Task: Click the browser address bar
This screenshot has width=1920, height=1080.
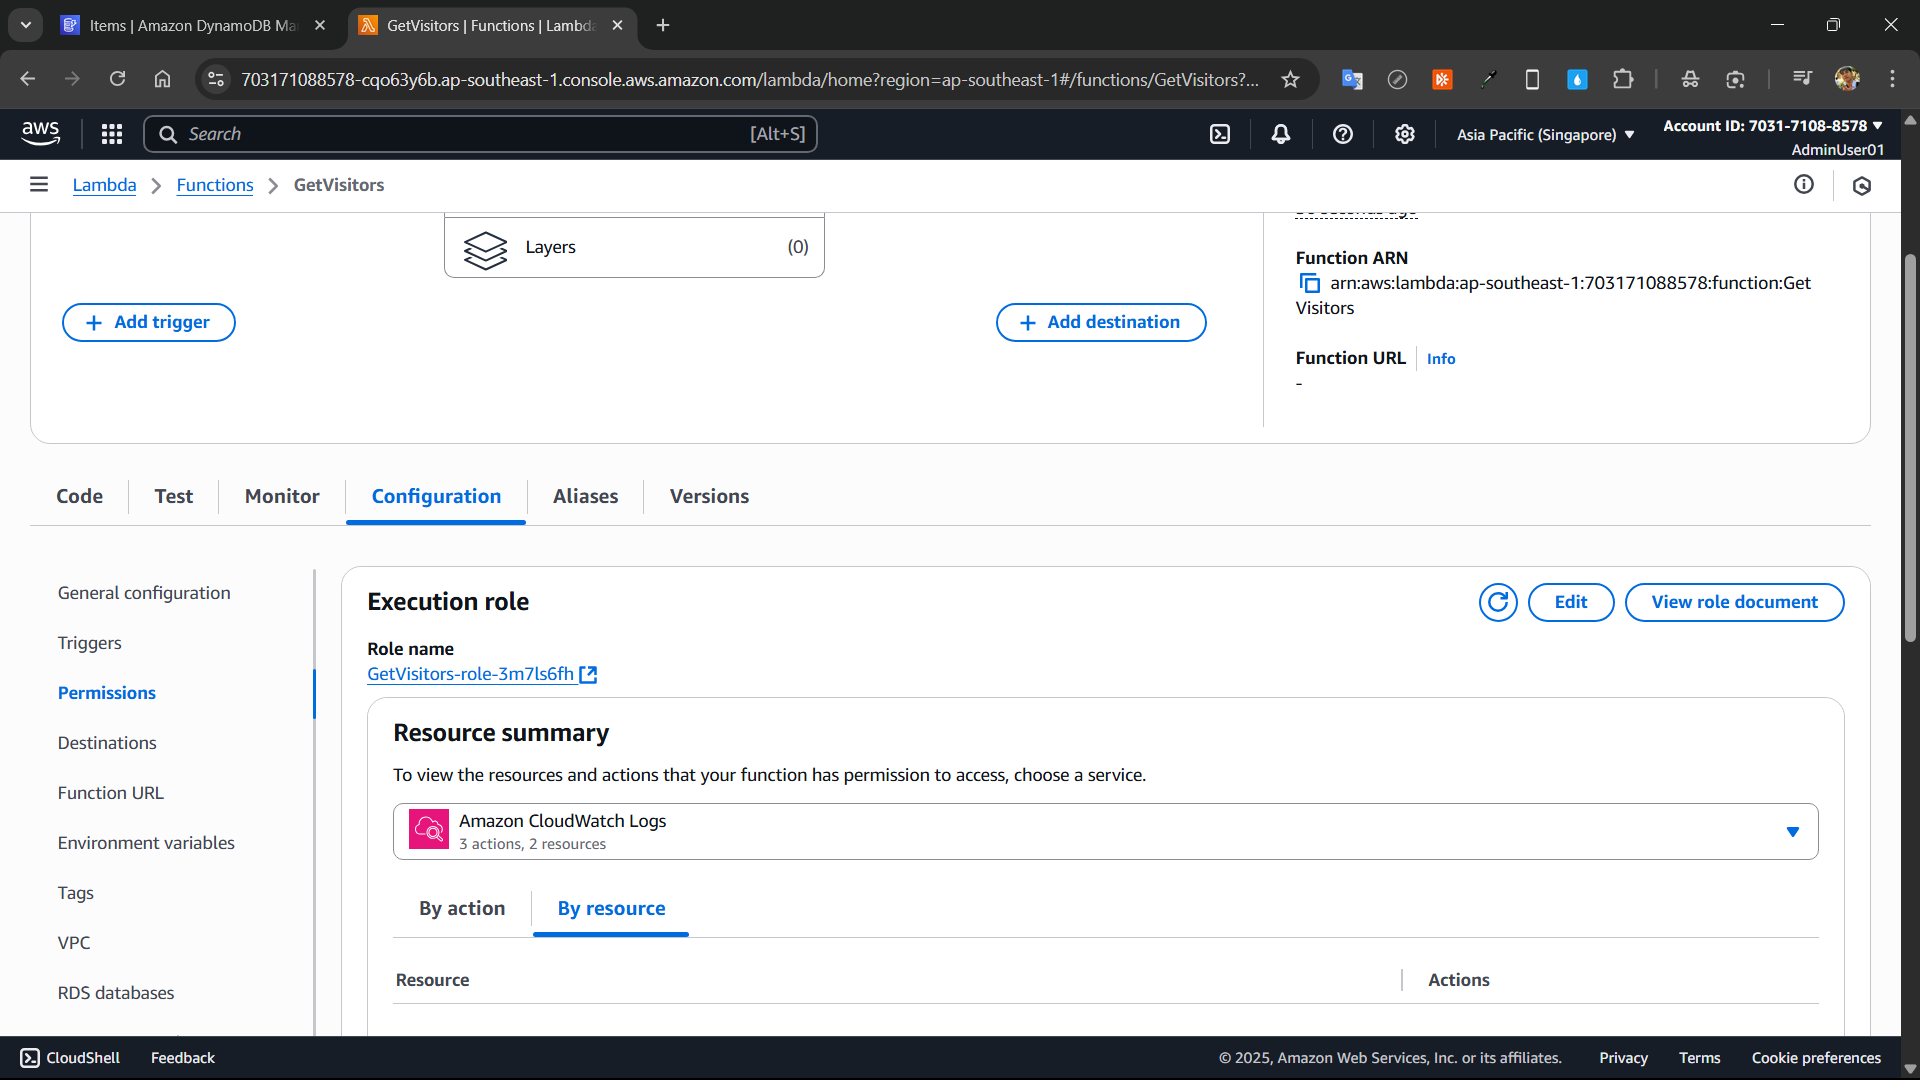Action: [x=750, y=79]
